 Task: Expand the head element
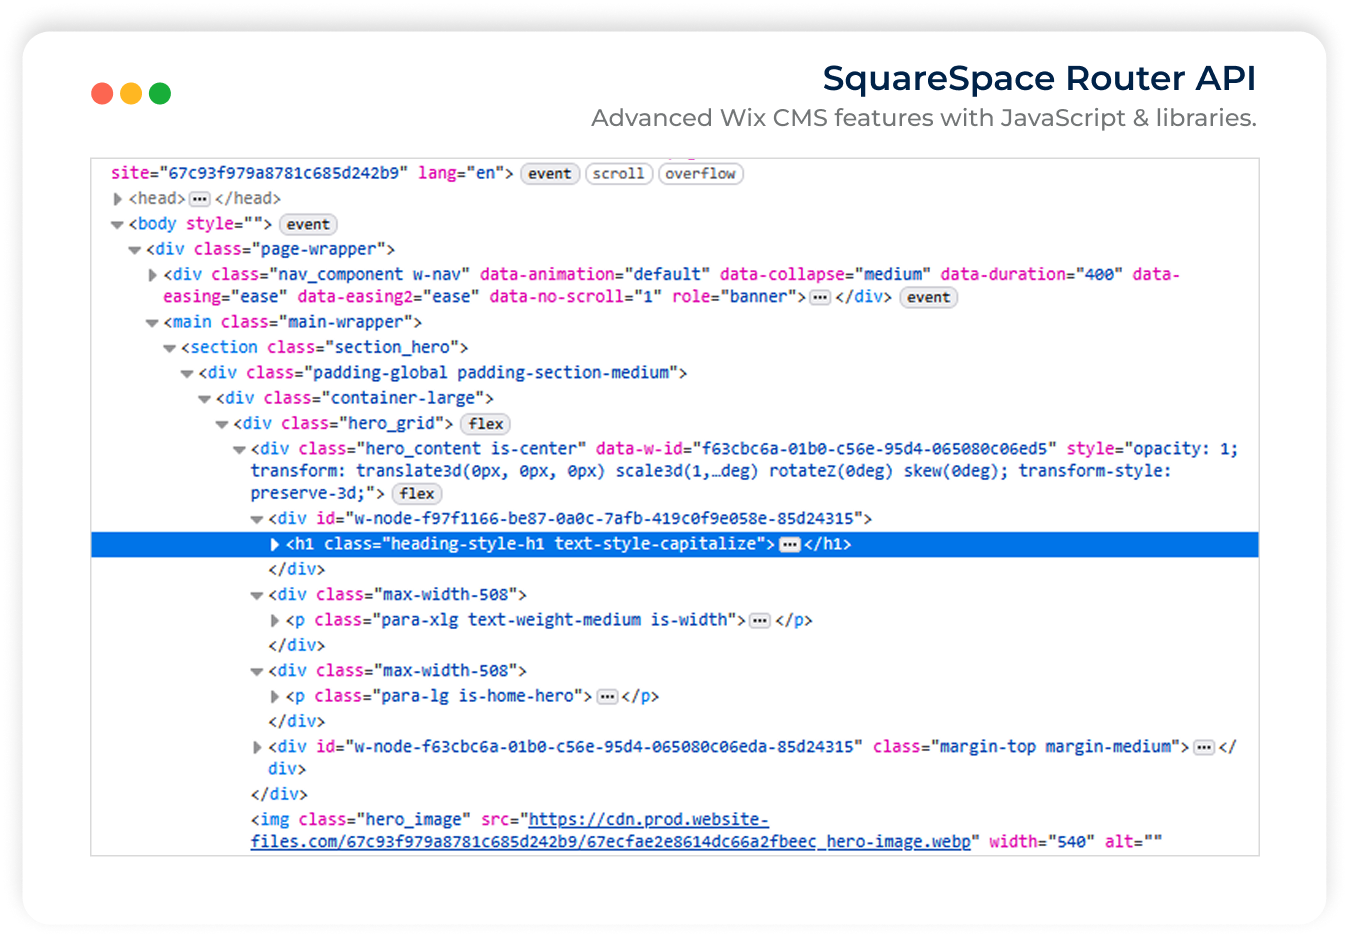[x=117, y=199]
